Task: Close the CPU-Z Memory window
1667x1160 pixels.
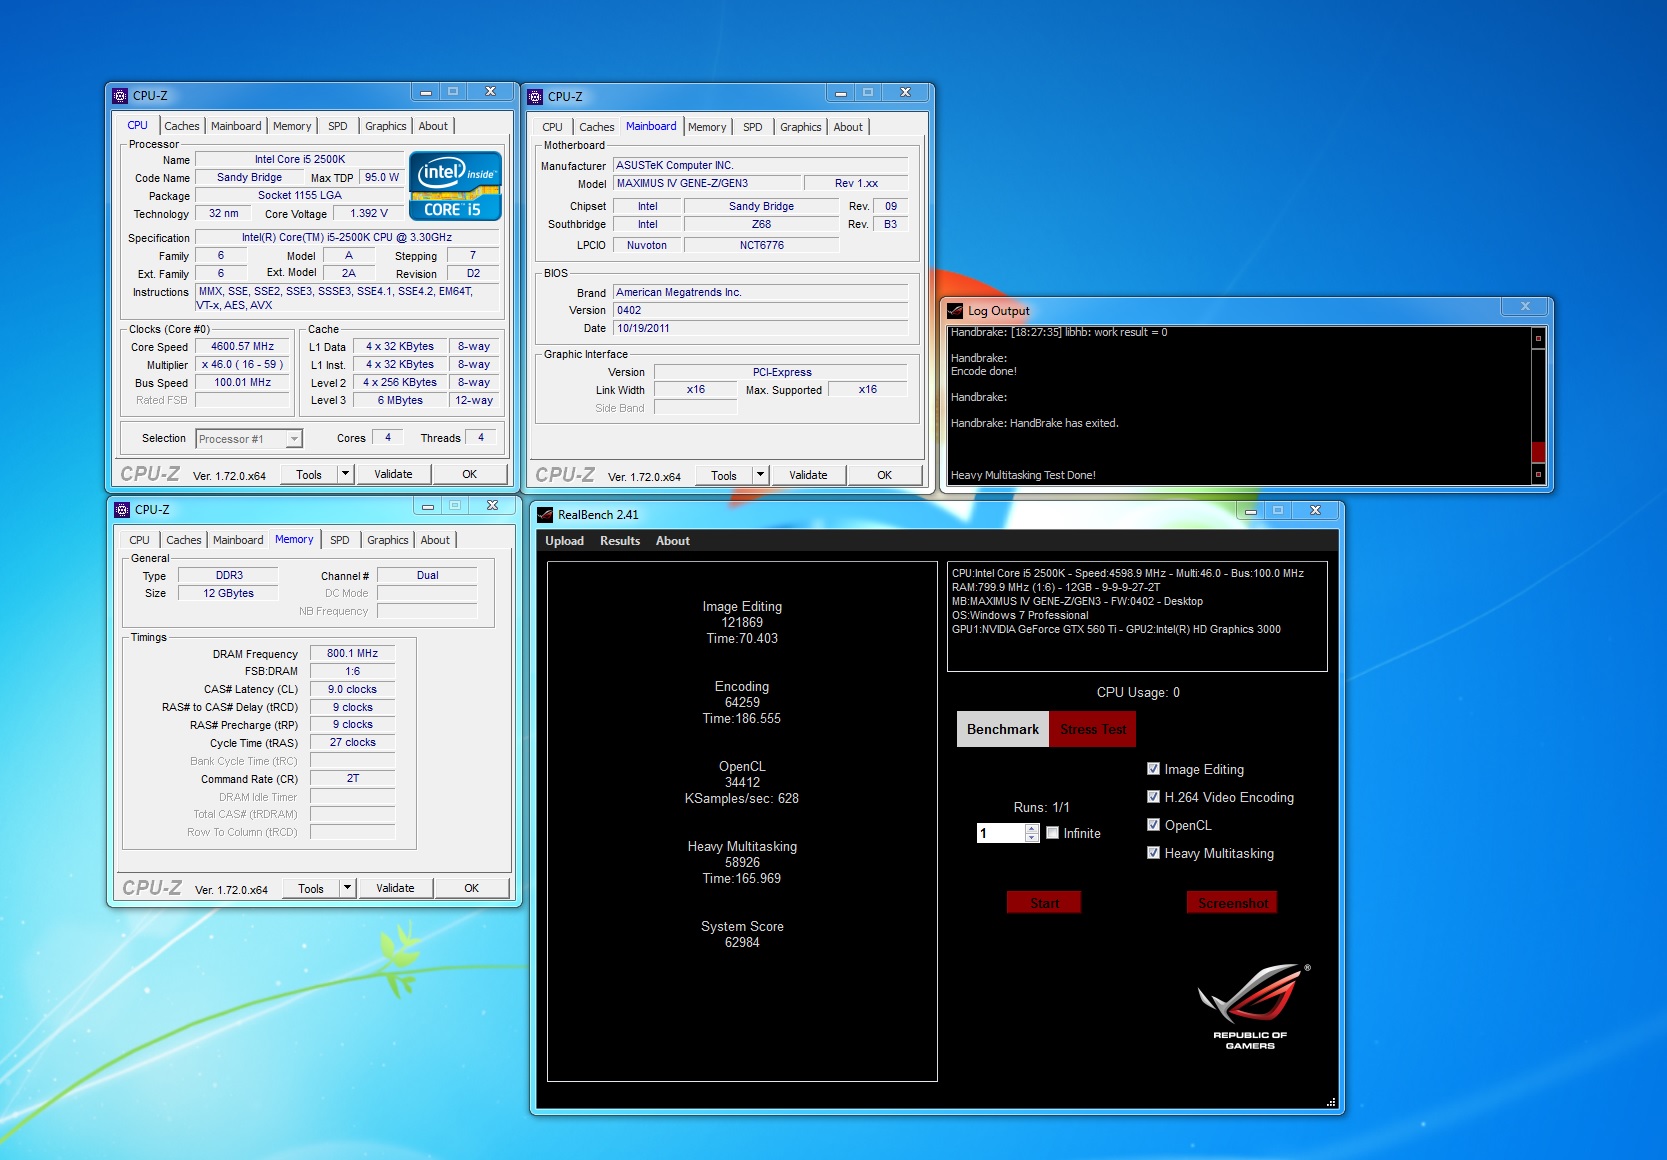Action: tap(493, 505)
